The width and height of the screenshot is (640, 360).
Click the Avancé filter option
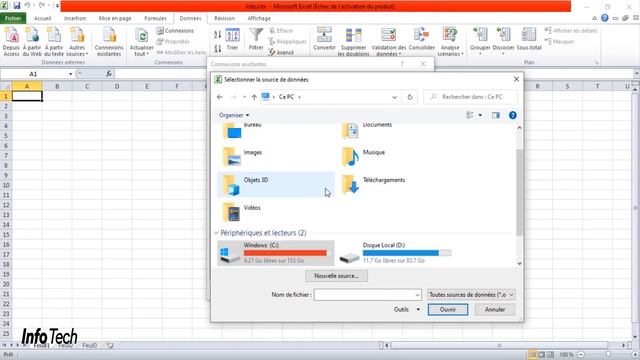pos(282,52)
